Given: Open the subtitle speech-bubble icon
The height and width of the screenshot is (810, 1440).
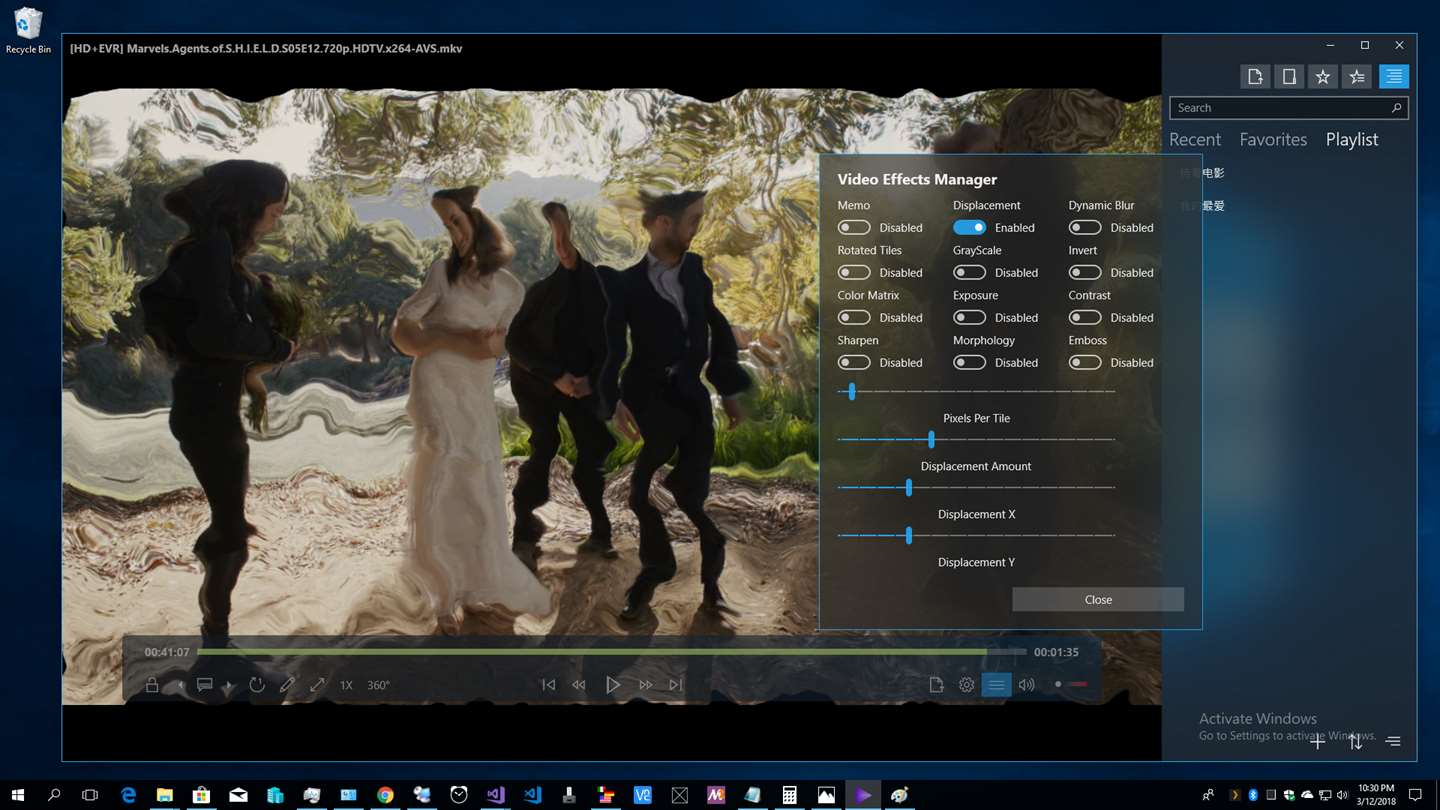Looking at the screenshot, I should point(204,685).
